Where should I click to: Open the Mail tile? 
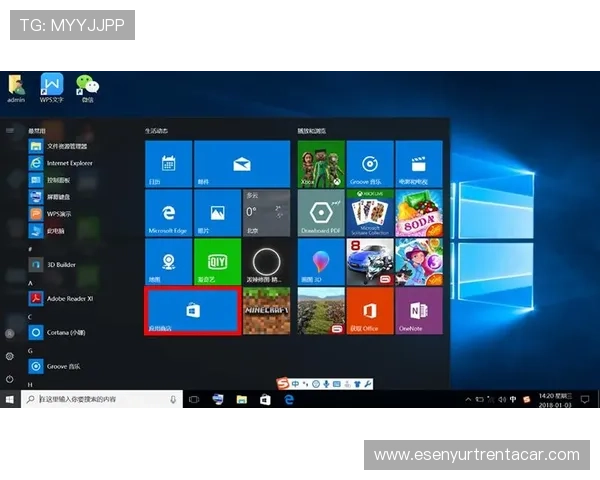pyautogui.click(x=242, y=164)
